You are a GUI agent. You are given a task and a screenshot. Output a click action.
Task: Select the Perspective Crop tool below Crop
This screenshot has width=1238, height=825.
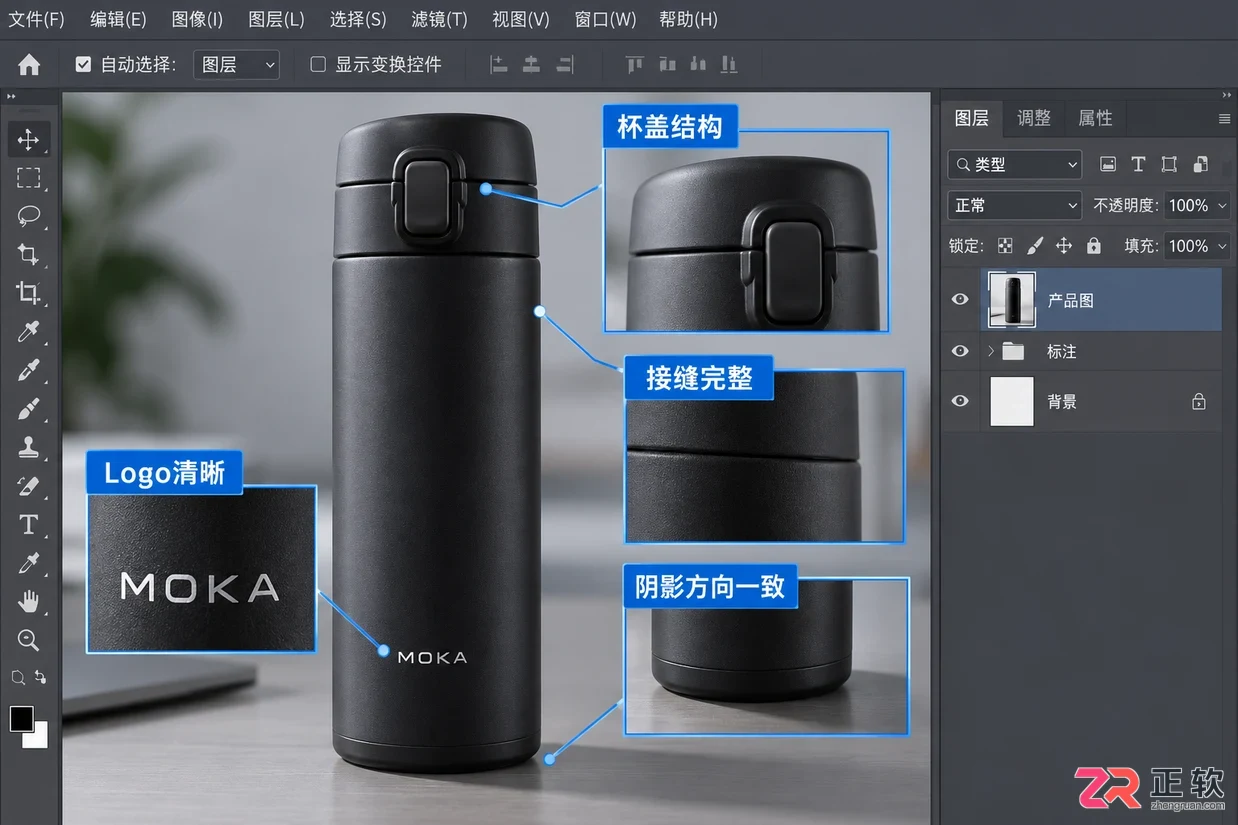point(28,293)
